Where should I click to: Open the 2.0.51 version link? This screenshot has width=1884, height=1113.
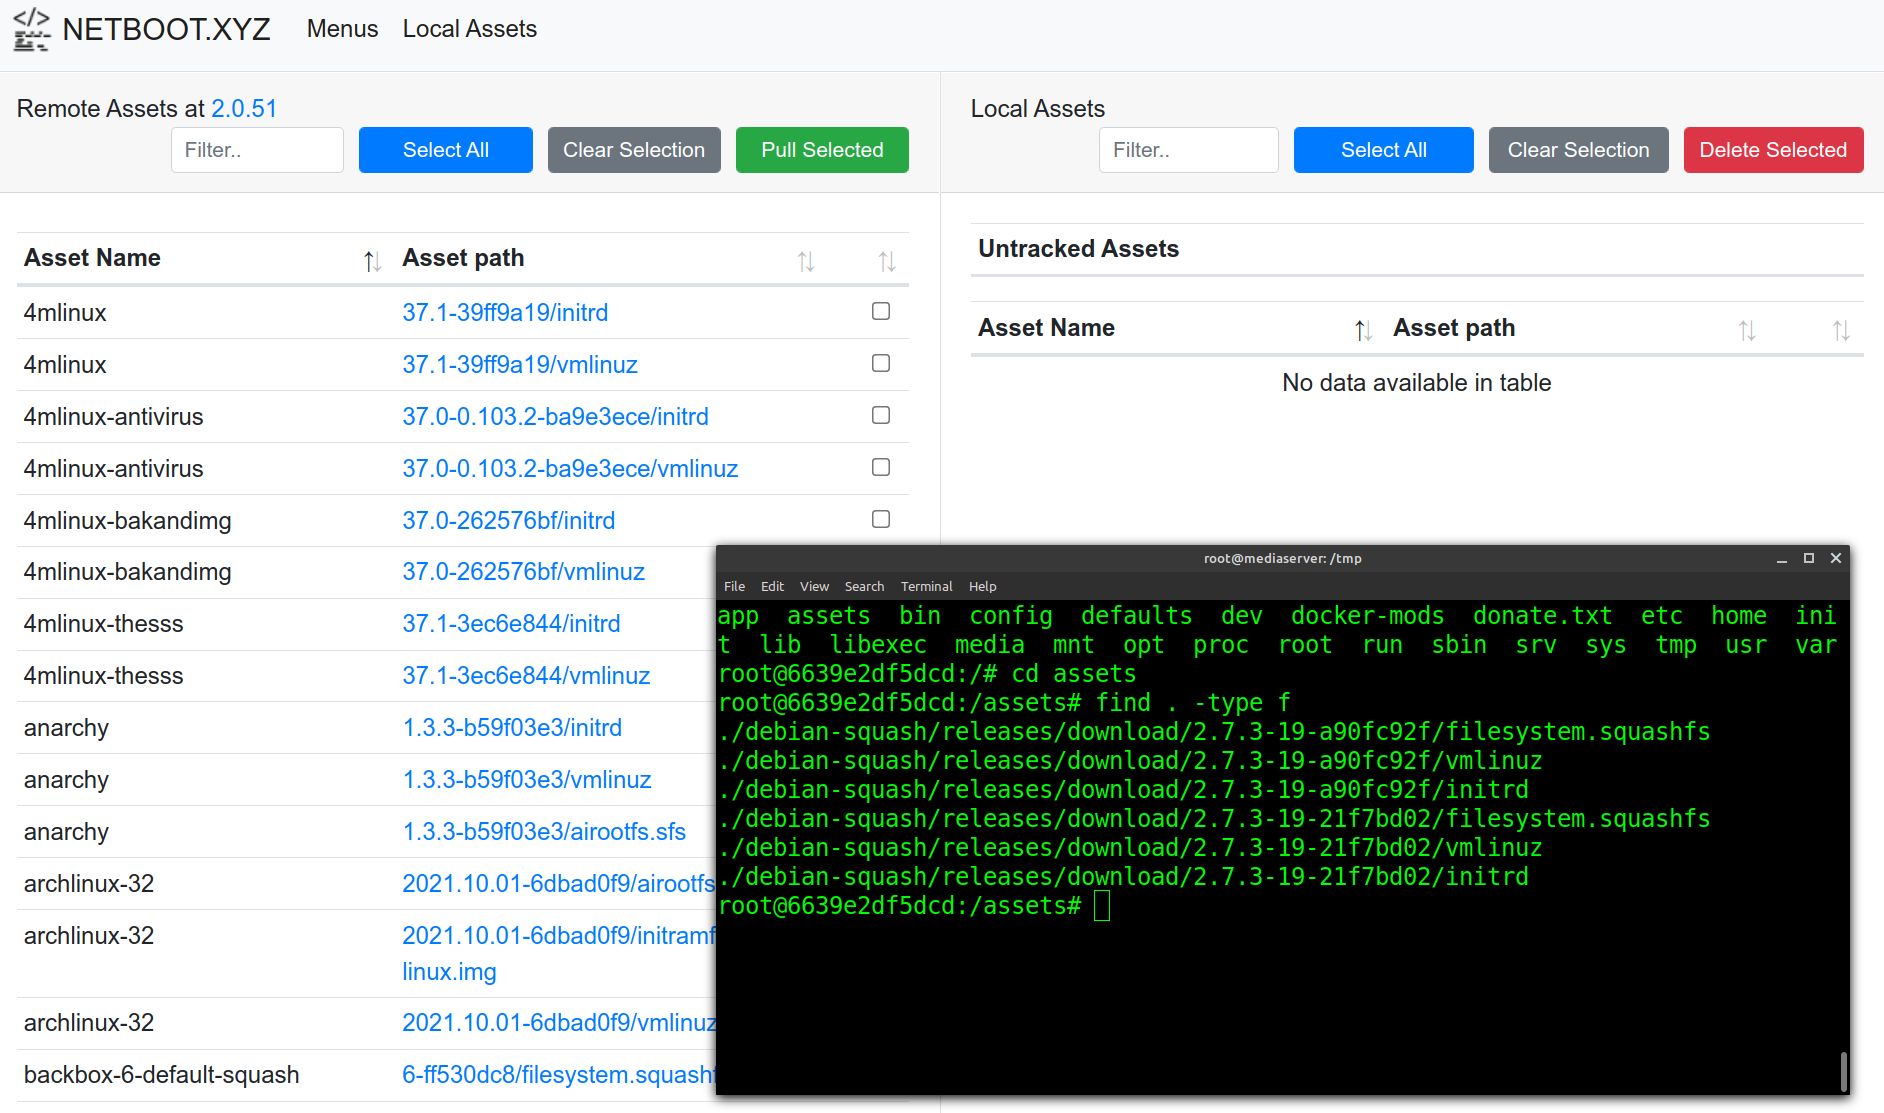(244, 108)
